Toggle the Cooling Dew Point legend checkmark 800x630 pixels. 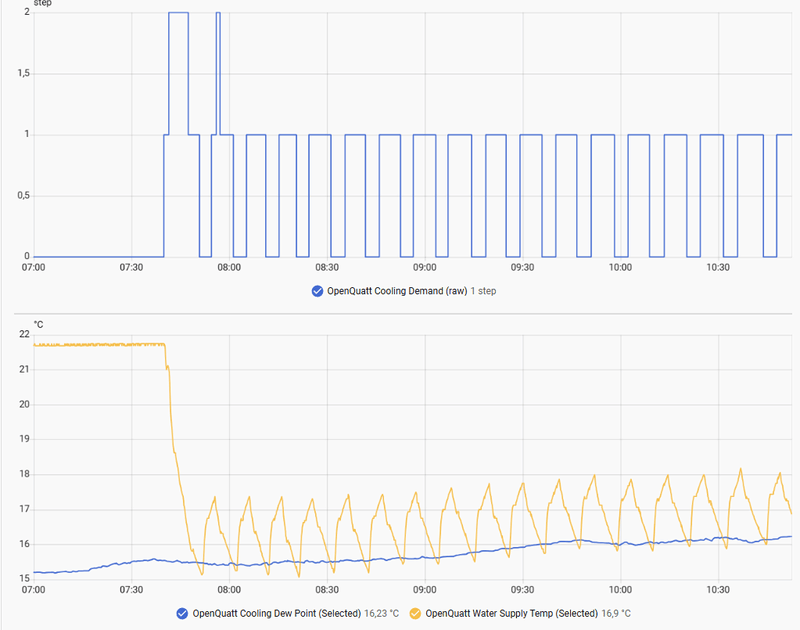pyautogui.click(x=182, y=614)
